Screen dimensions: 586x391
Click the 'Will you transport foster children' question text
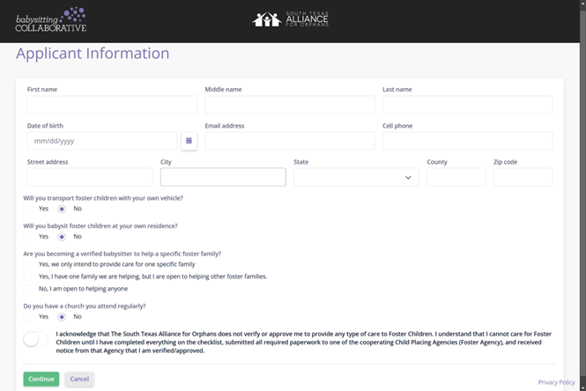[103, 198]
